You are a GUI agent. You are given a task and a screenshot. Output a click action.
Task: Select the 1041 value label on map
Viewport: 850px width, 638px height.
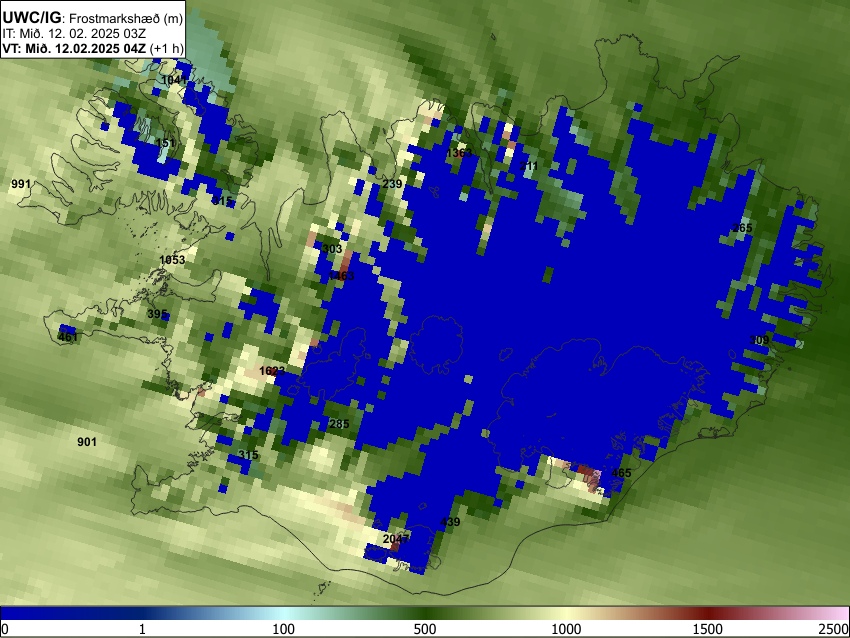174,80
